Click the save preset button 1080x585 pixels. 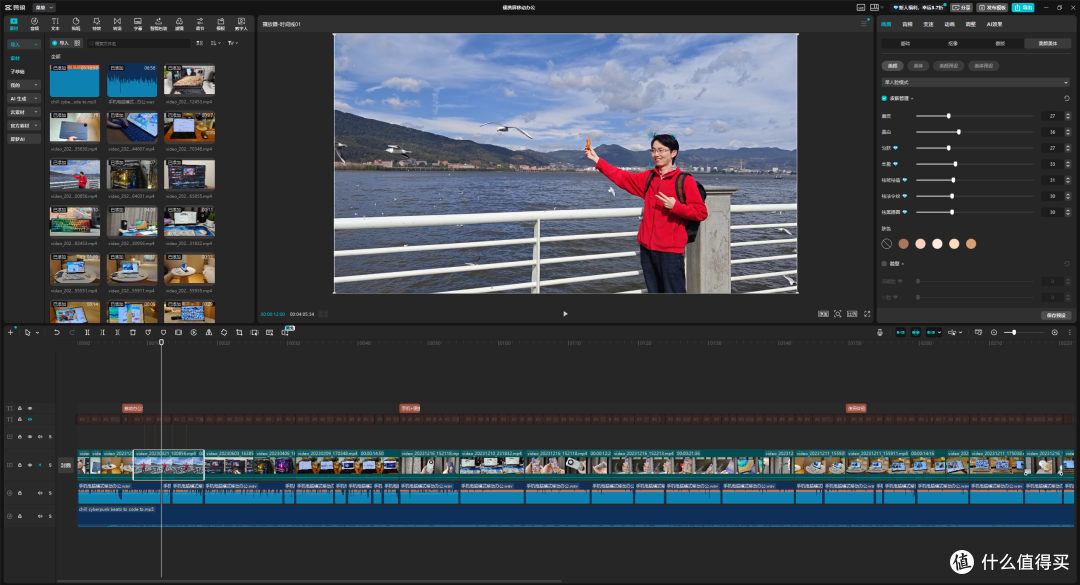(1056, 315)
